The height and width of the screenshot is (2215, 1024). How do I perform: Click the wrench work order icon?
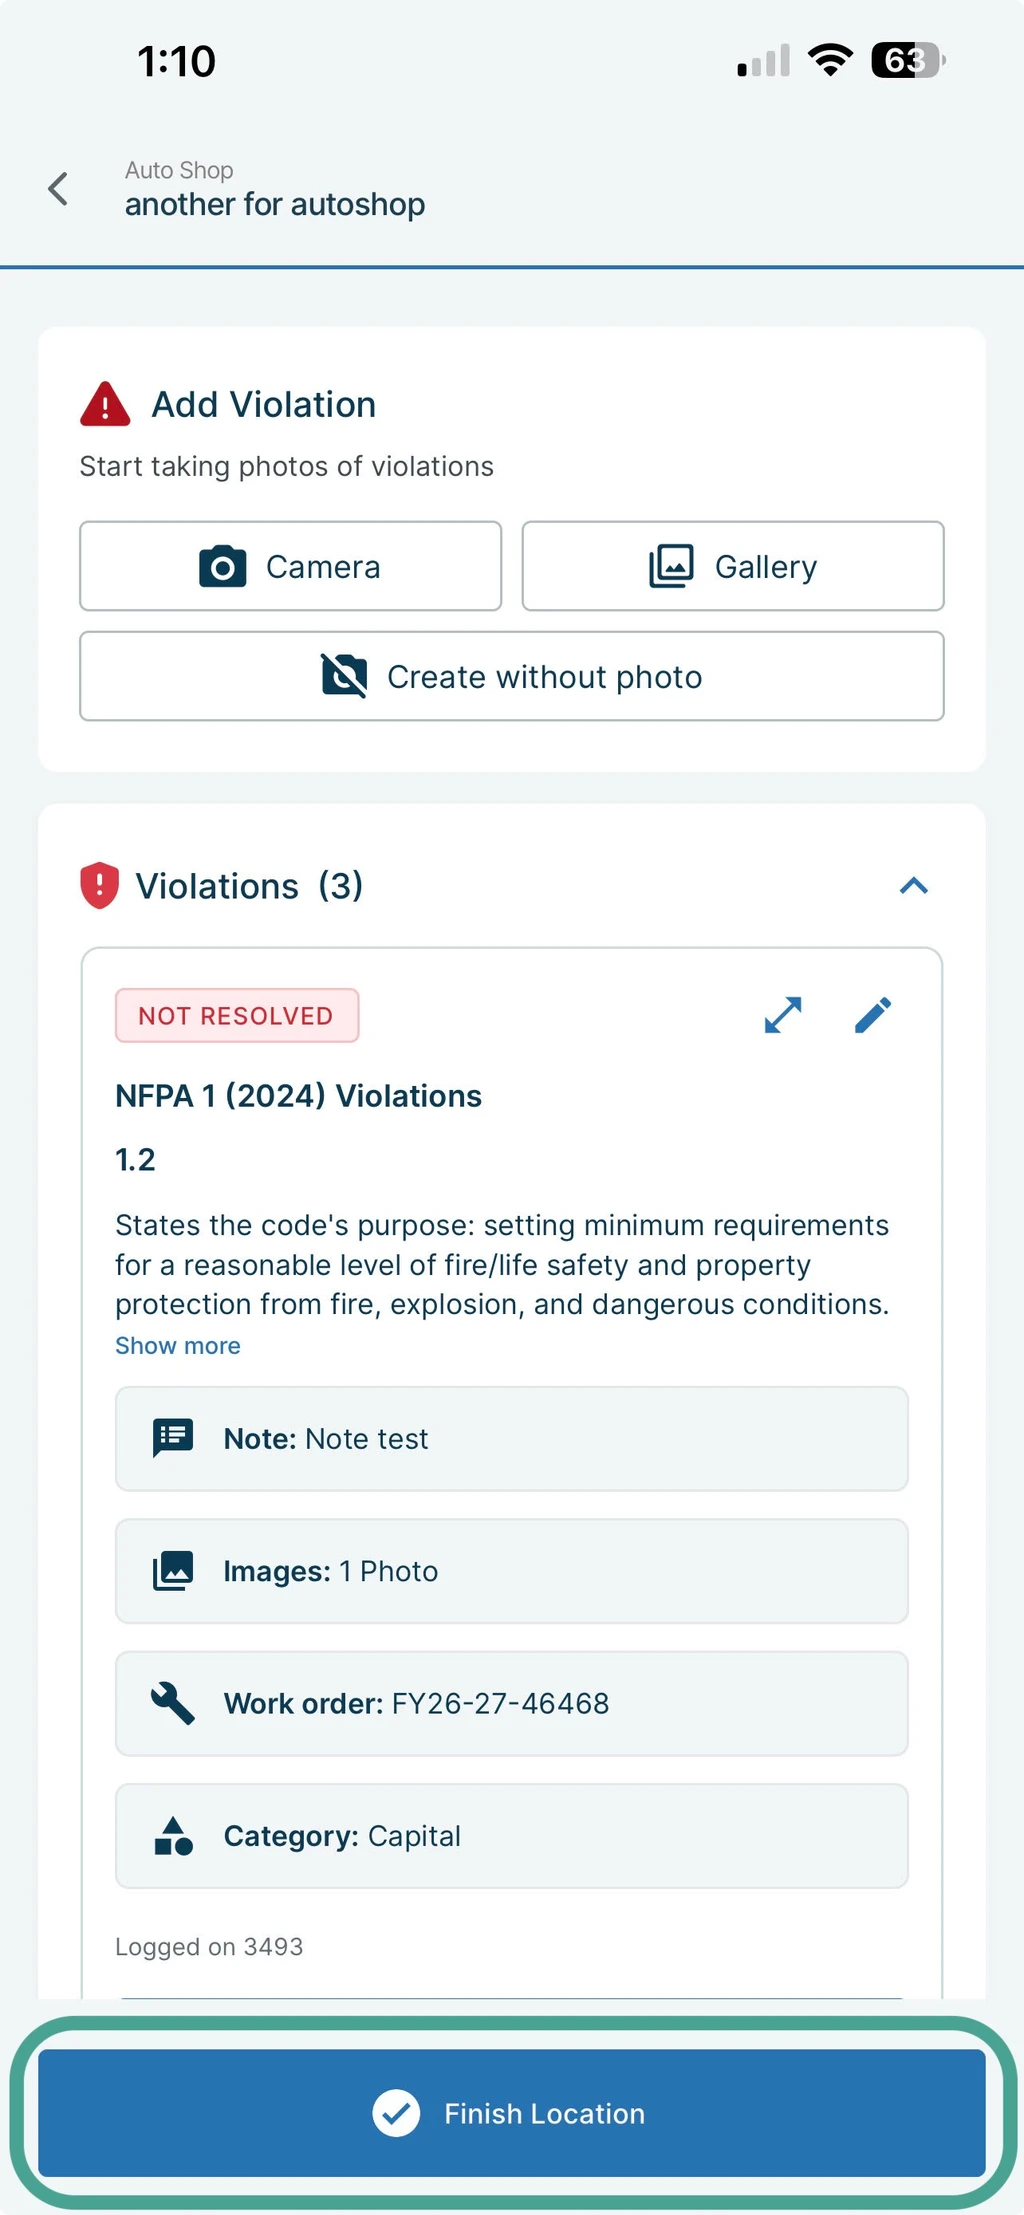[173, 1703]
